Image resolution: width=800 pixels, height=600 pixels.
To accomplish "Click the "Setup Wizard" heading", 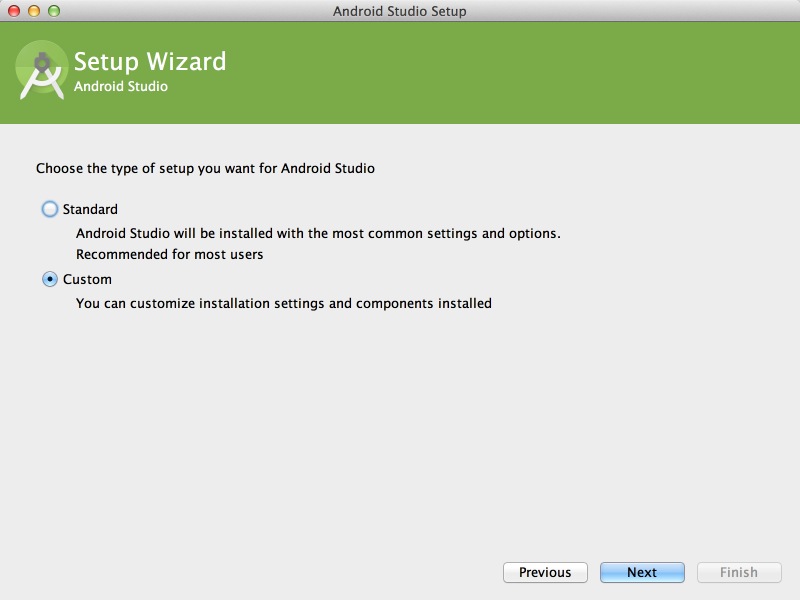I will [150, 62].
